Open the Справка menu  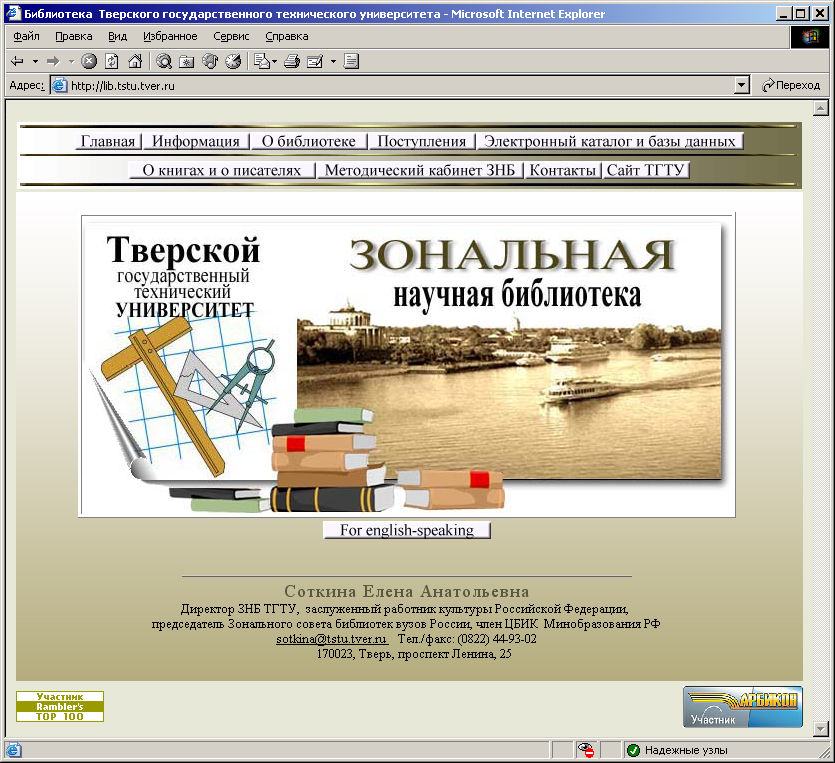[287, 36]
